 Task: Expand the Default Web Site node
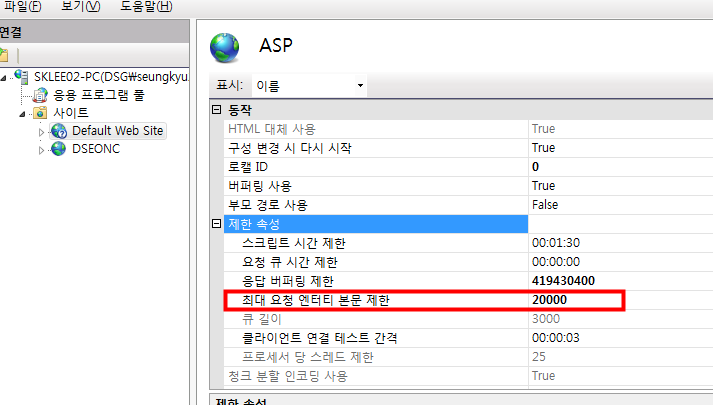coord(41,132)
